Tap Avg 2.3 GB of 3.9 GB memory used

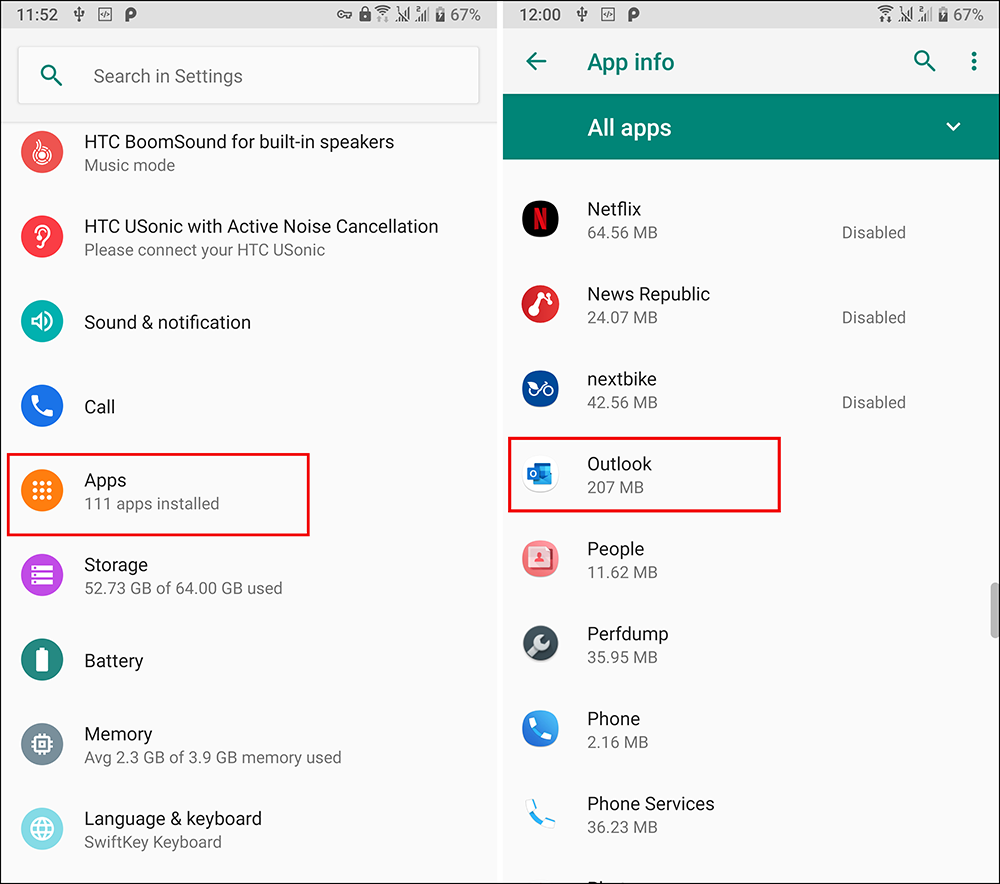[212, 758]
